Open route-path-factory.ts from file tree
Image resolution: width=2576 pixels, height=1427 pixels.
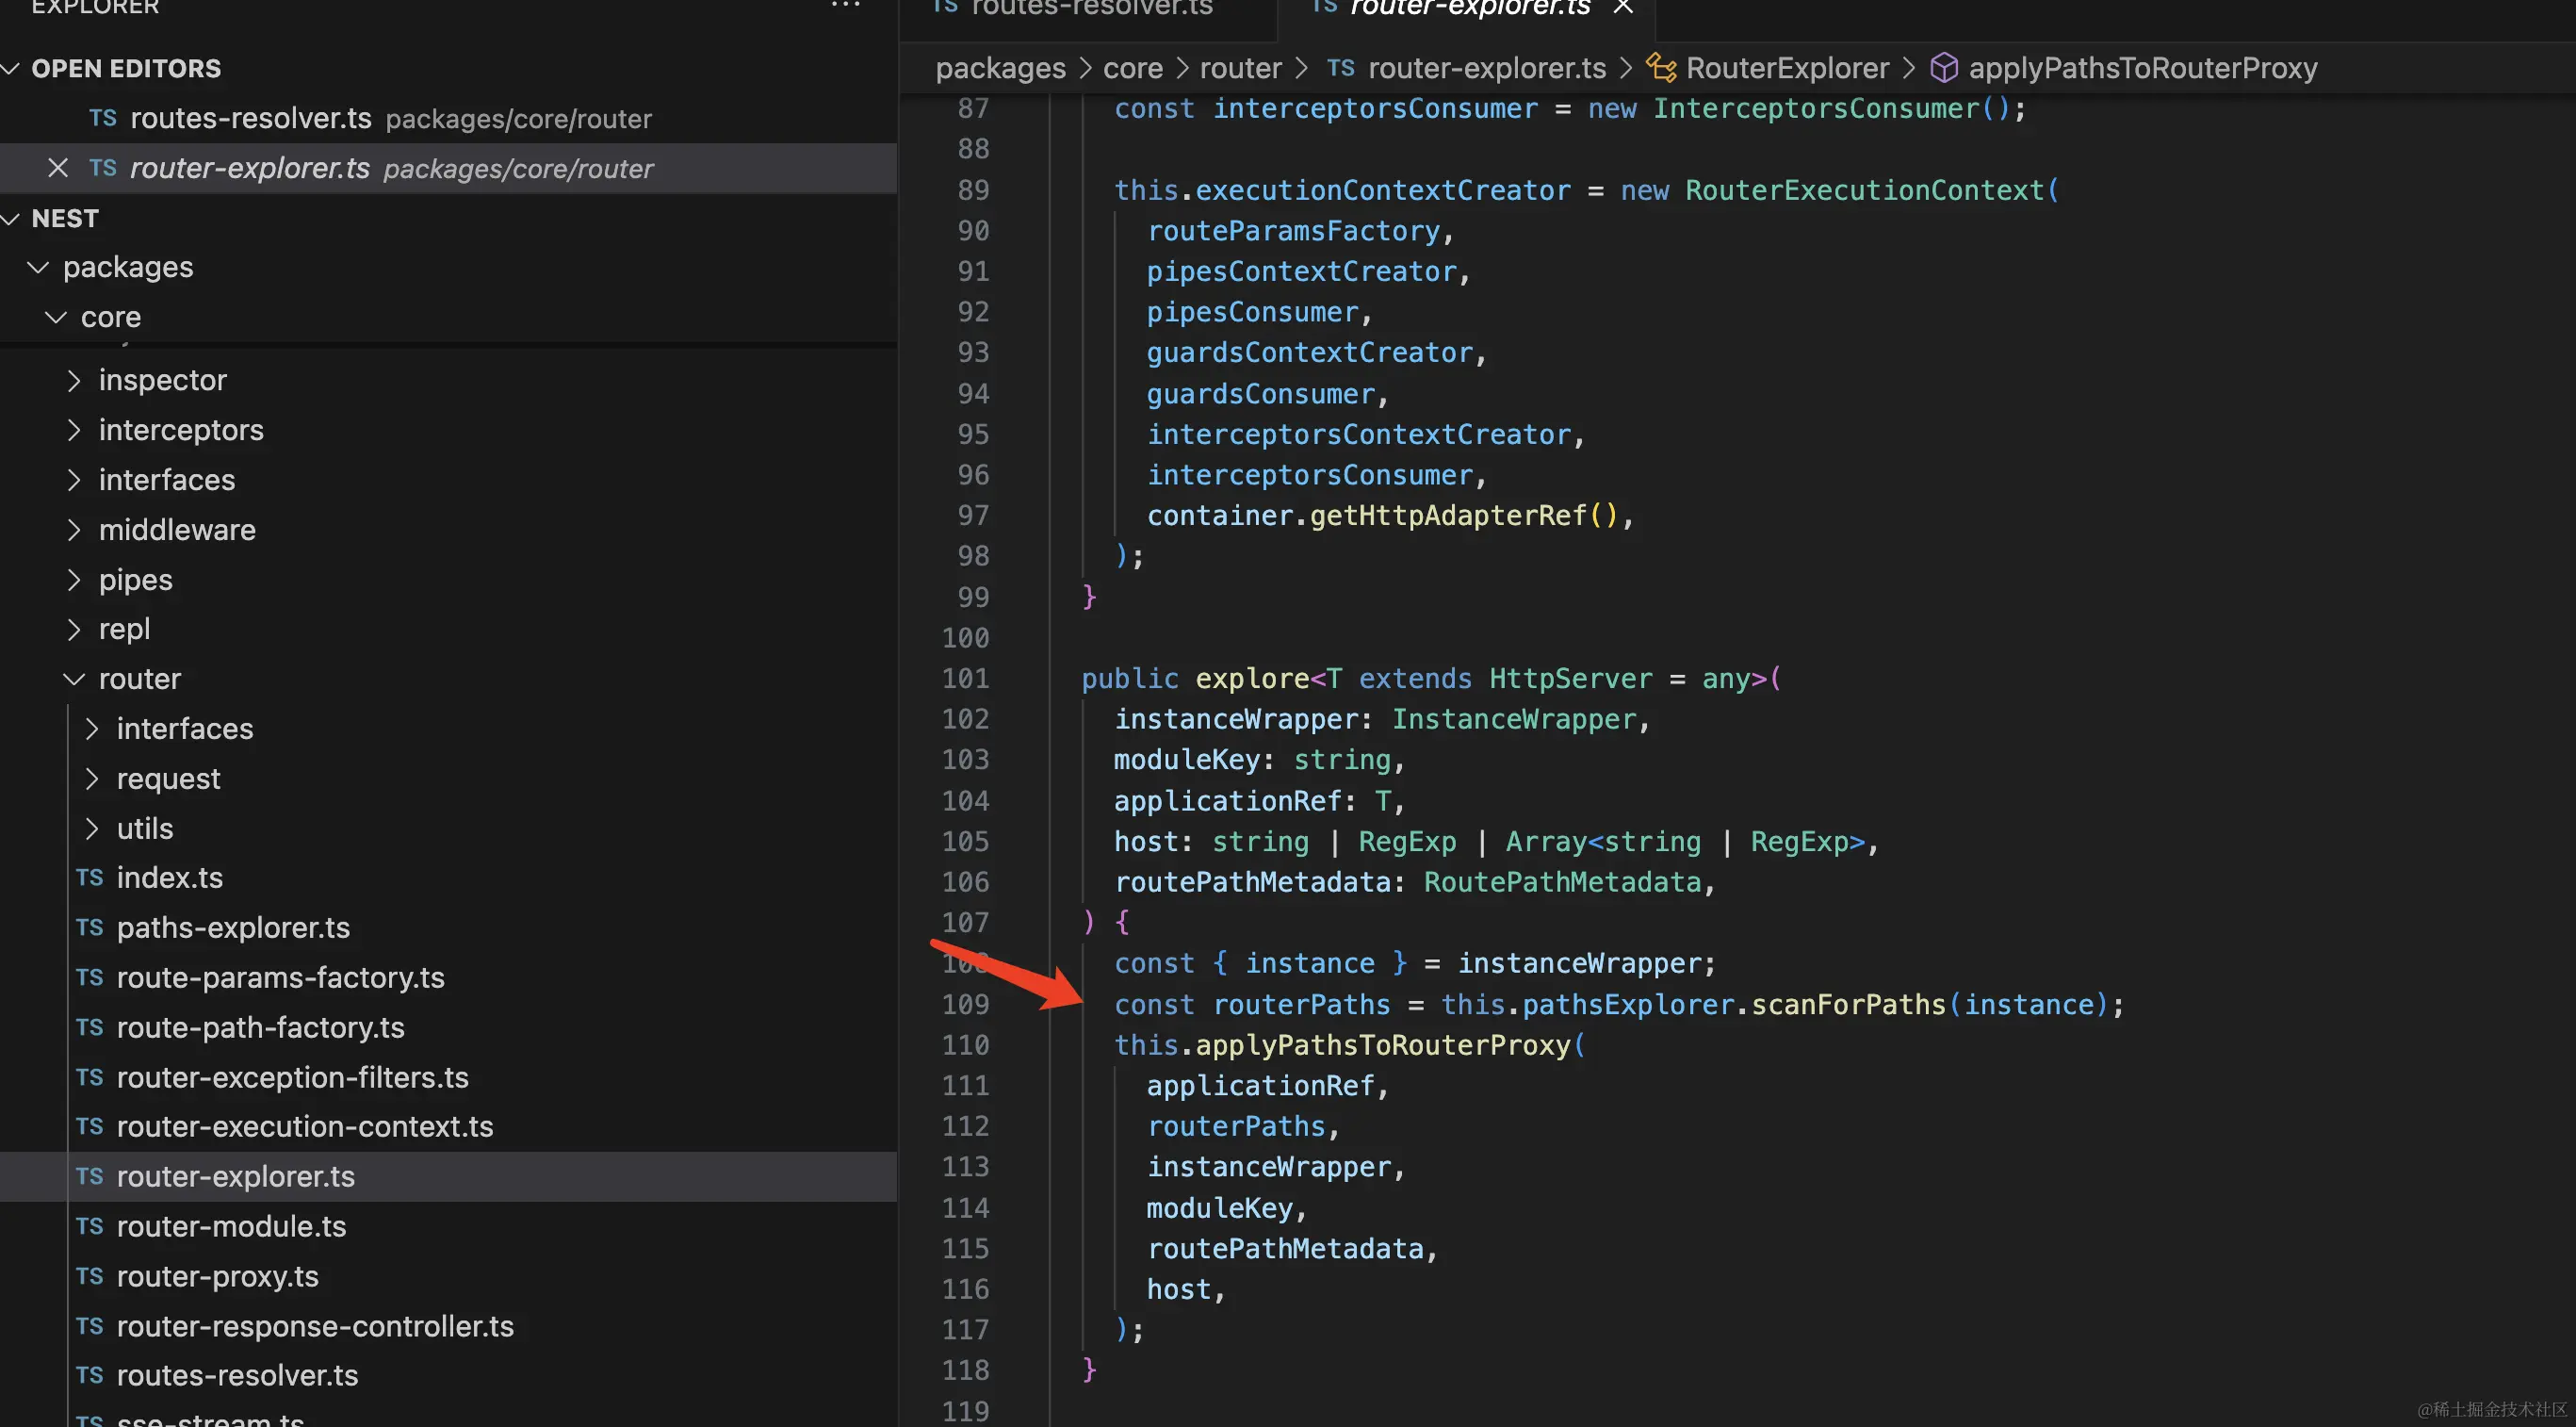[260, 1027]
